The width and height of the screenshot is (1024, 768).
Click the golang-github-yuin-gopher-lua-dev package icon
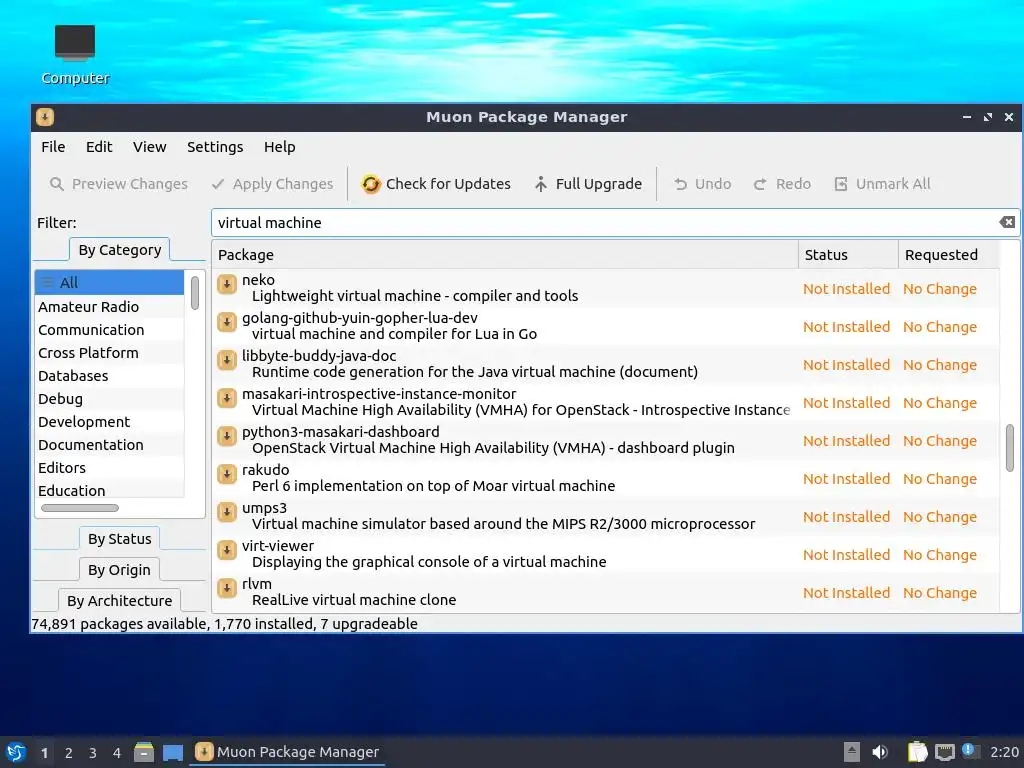click(x=227, y=322)
